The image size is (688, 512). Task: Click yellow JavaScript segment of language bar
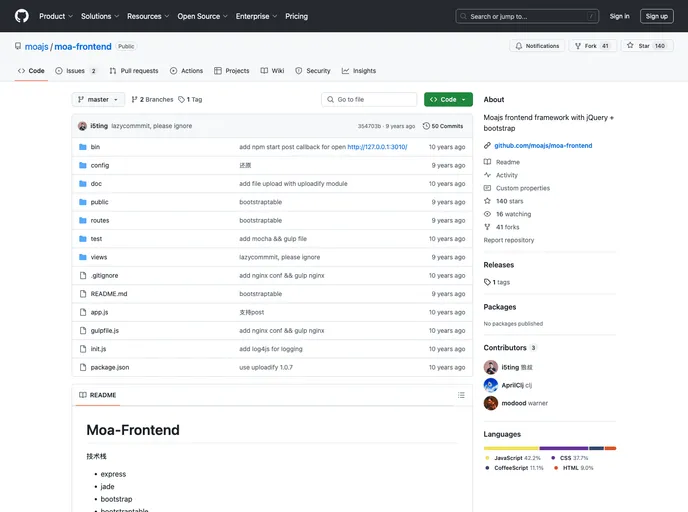tap(511, 448)
